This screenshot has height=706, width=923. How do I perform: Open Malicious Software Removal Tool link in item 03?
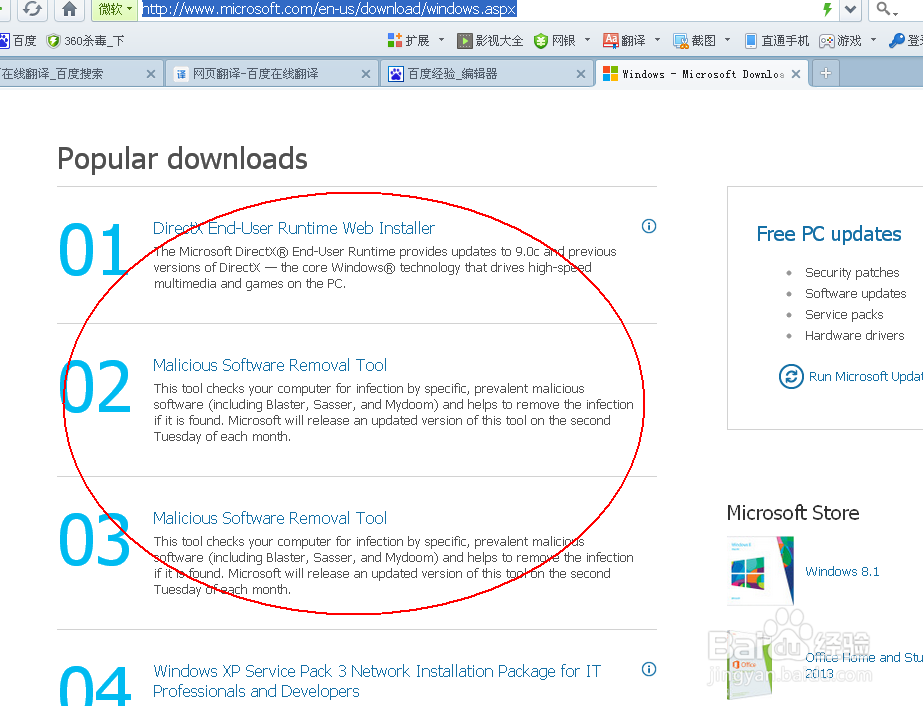pyautogui.click(x=270, y=518)
